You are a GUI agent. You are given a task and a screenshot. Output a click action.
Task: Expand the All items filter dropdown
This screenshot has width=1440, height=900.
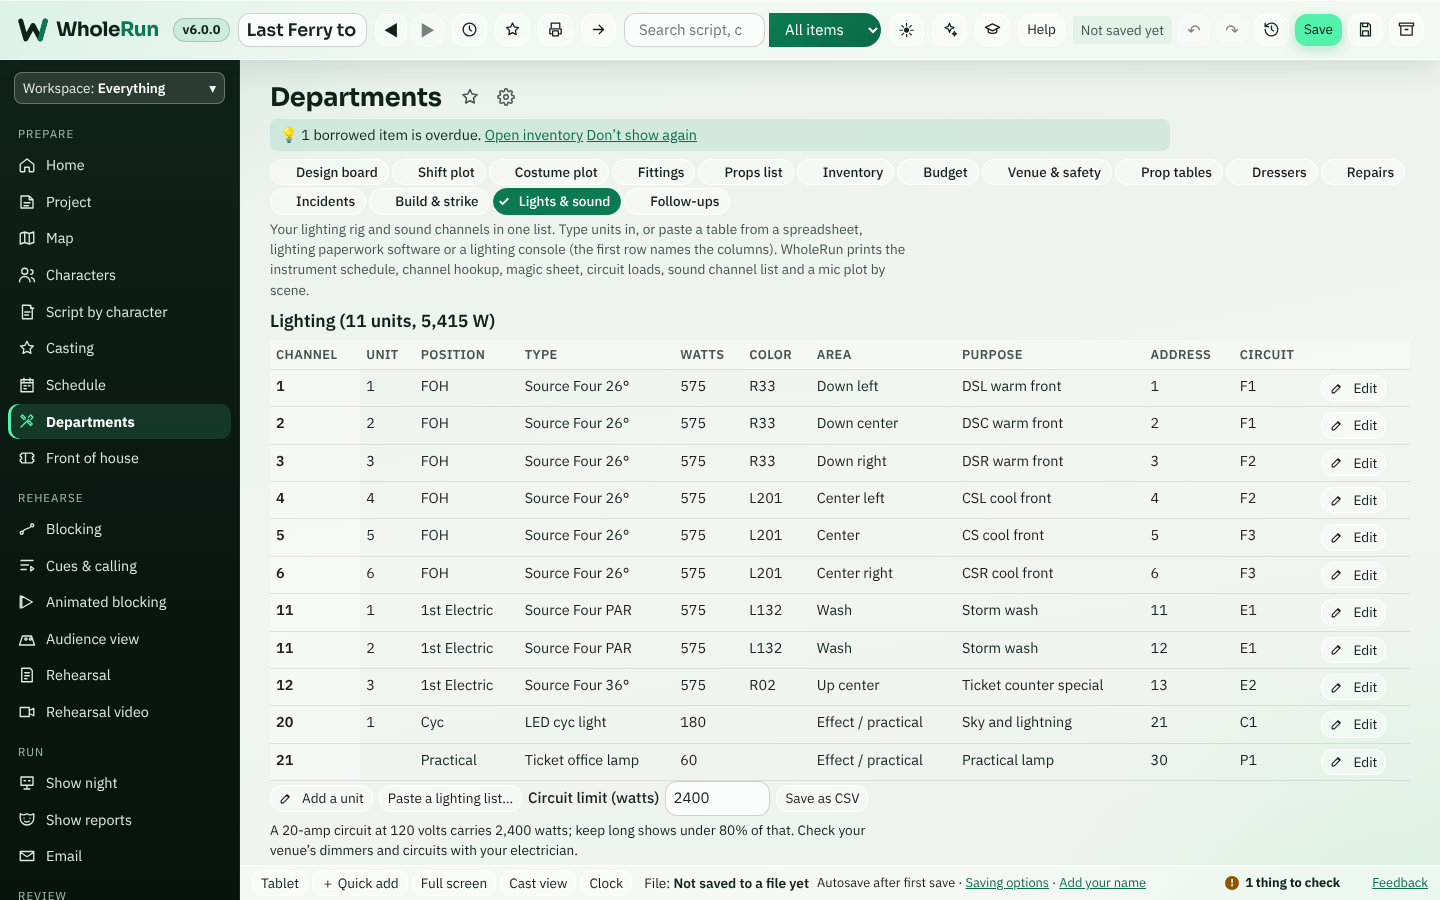pyautogui.click(x=825, y=30)
